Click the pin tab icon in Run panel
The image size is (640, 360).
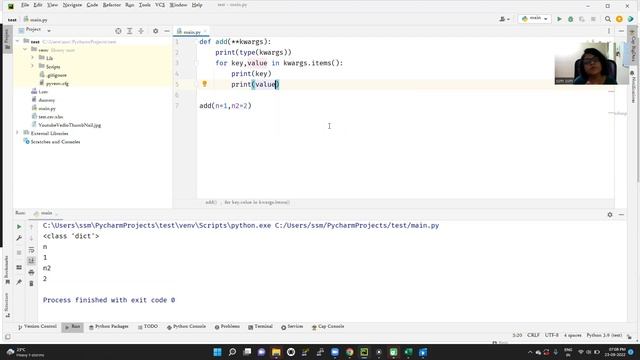(x=19, y=282)
